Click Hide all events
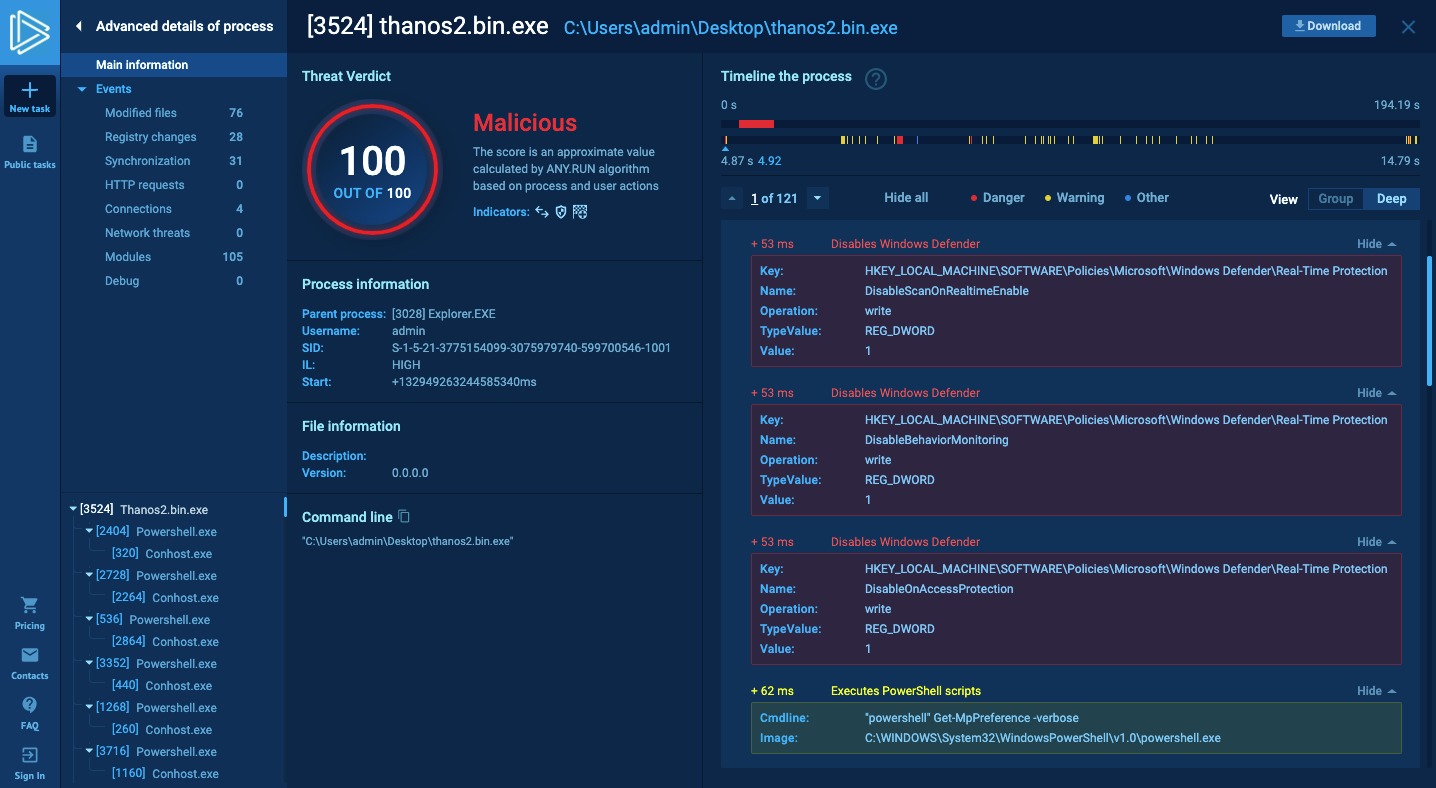Viewport: 1436px width, 788px height. click(x=906, y=198)
